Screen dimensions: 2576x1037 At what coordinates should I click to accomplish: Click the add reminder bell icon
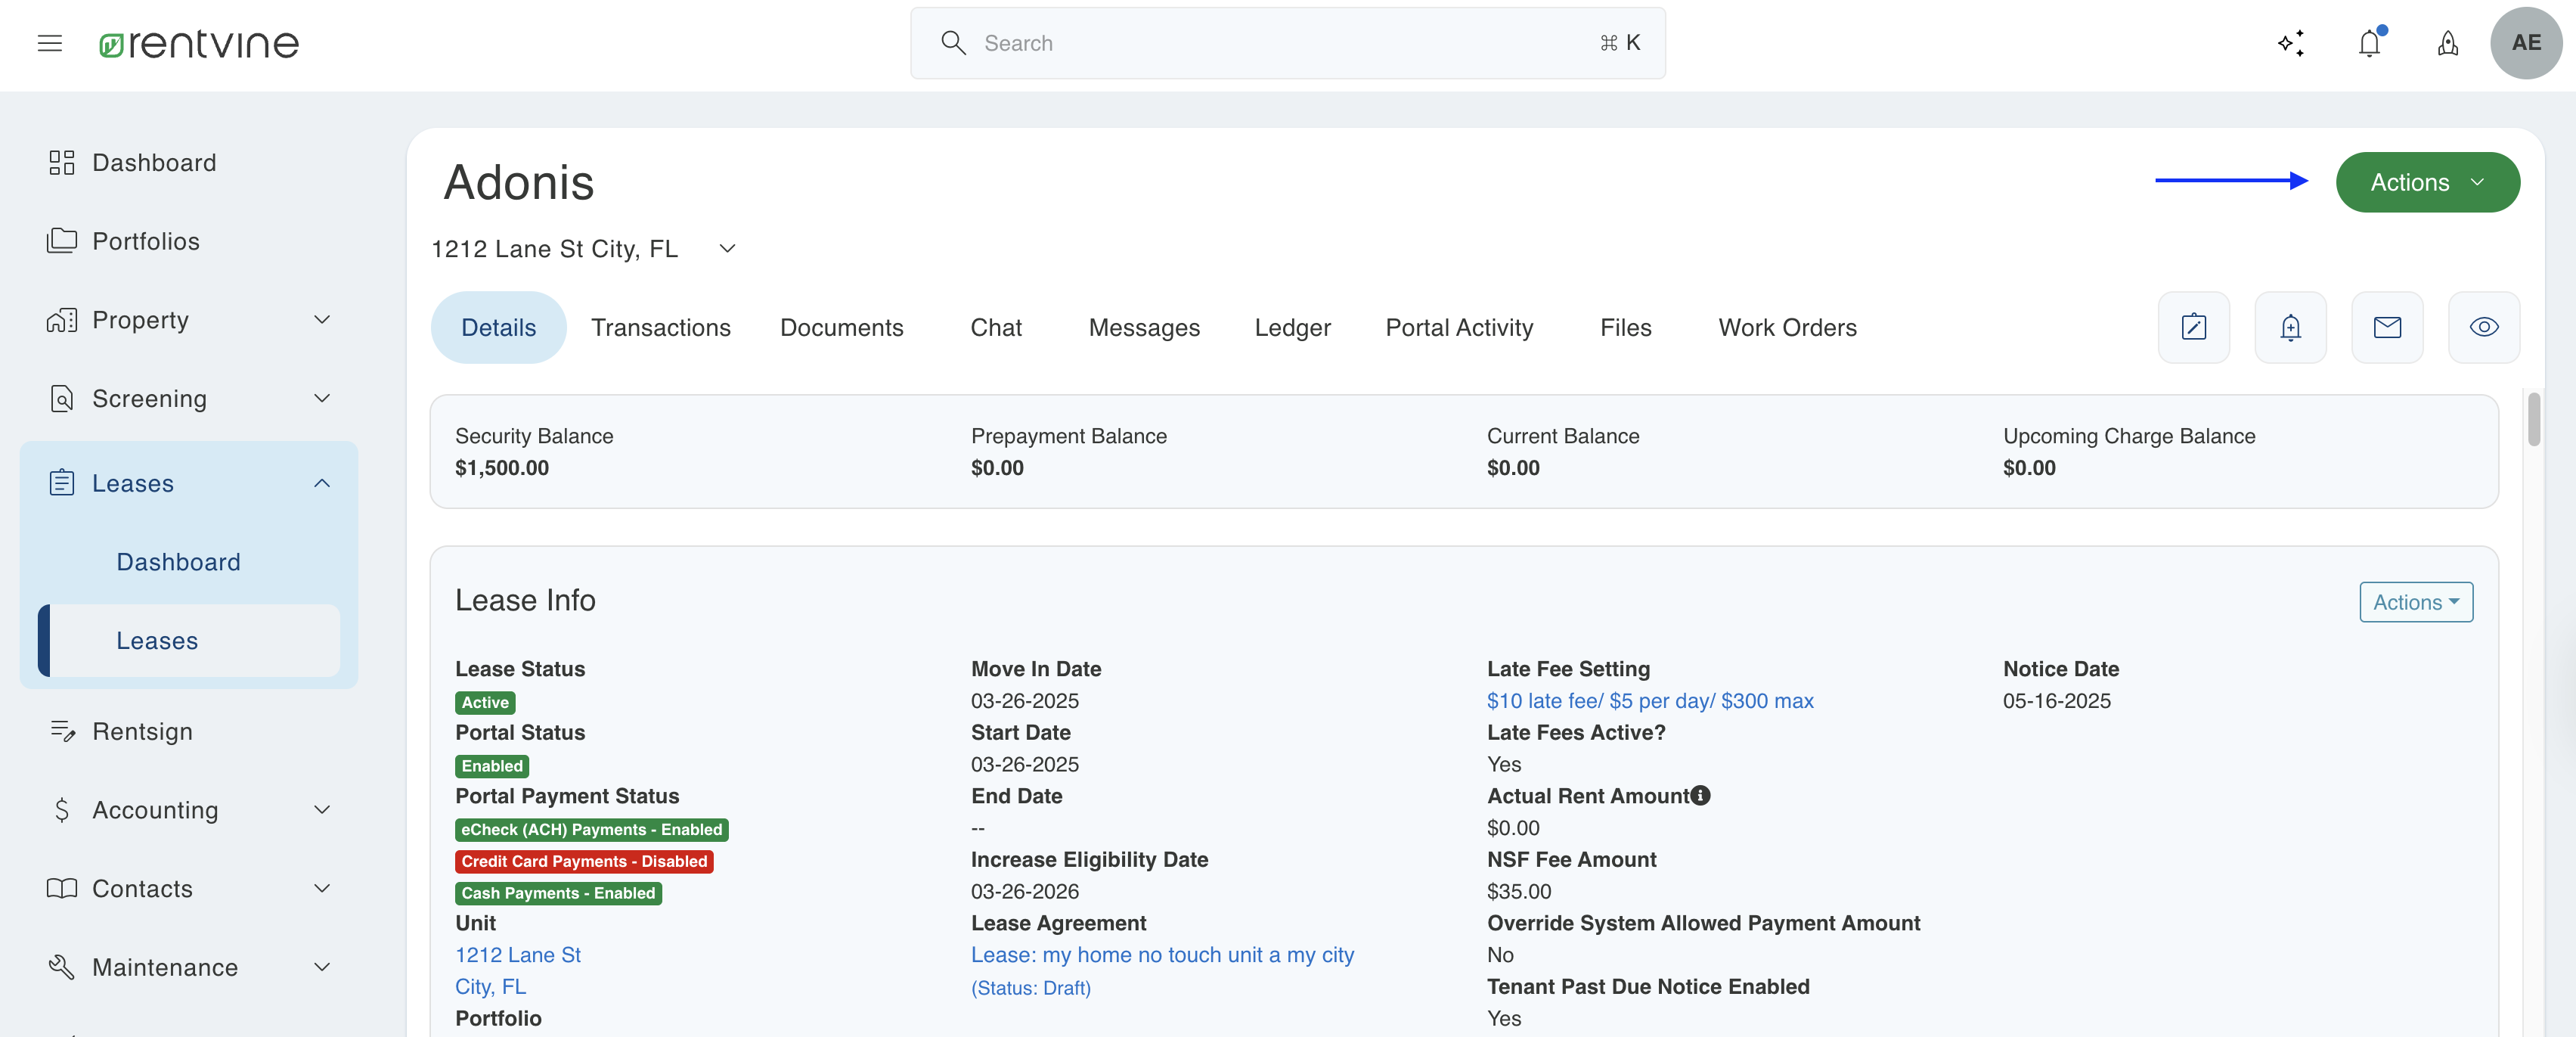2290,327
